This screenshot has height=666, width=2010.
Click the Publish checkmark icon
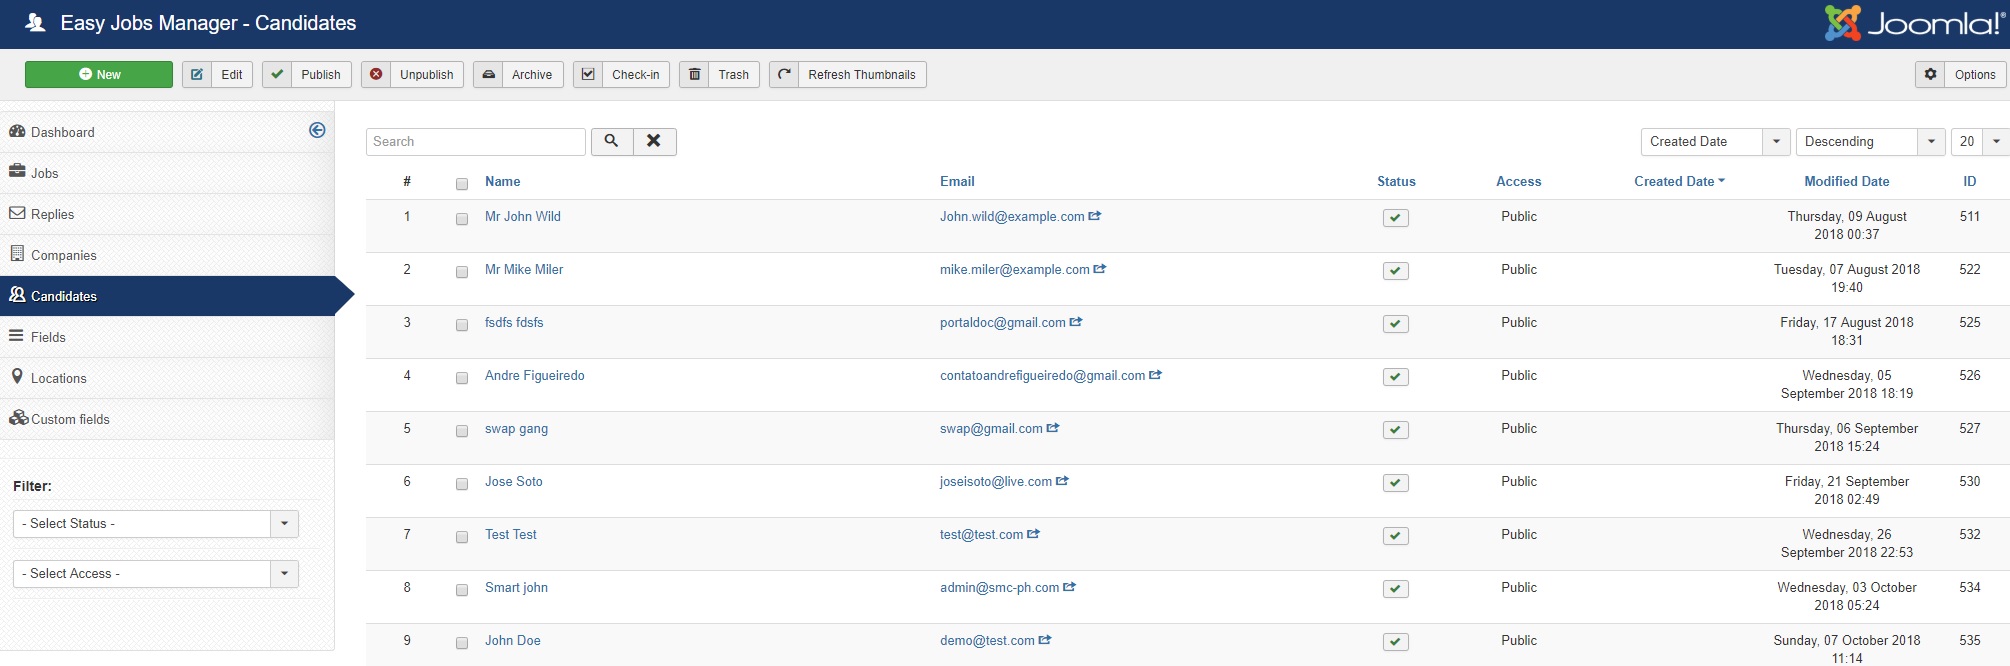(x=277, y=75)
